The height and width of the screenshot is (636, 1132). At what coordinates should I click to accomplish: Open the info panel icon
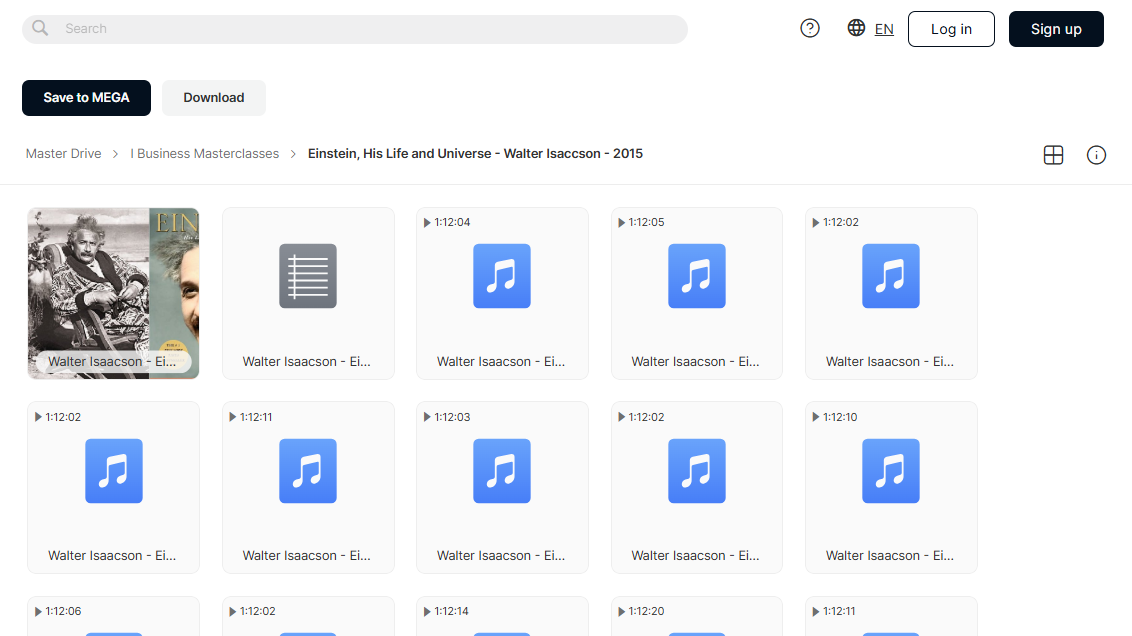tap(1096, 154)
